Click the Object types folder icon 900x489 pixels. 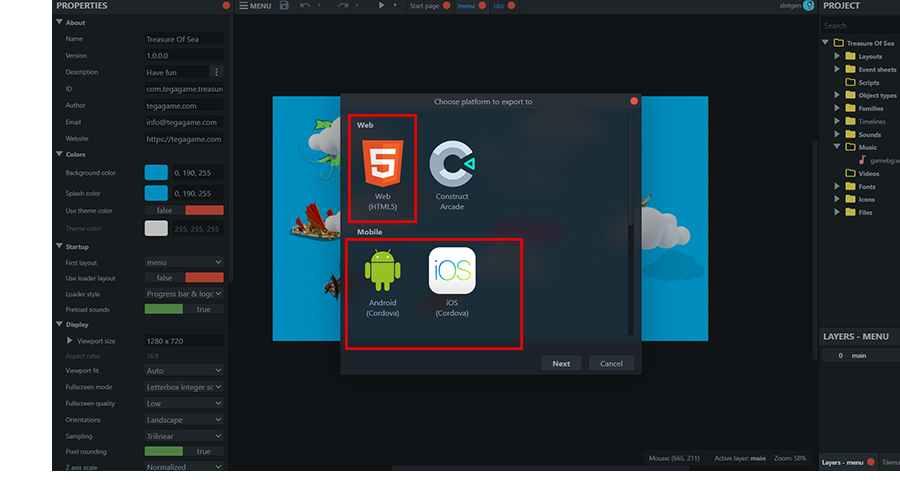click(851, 95)
